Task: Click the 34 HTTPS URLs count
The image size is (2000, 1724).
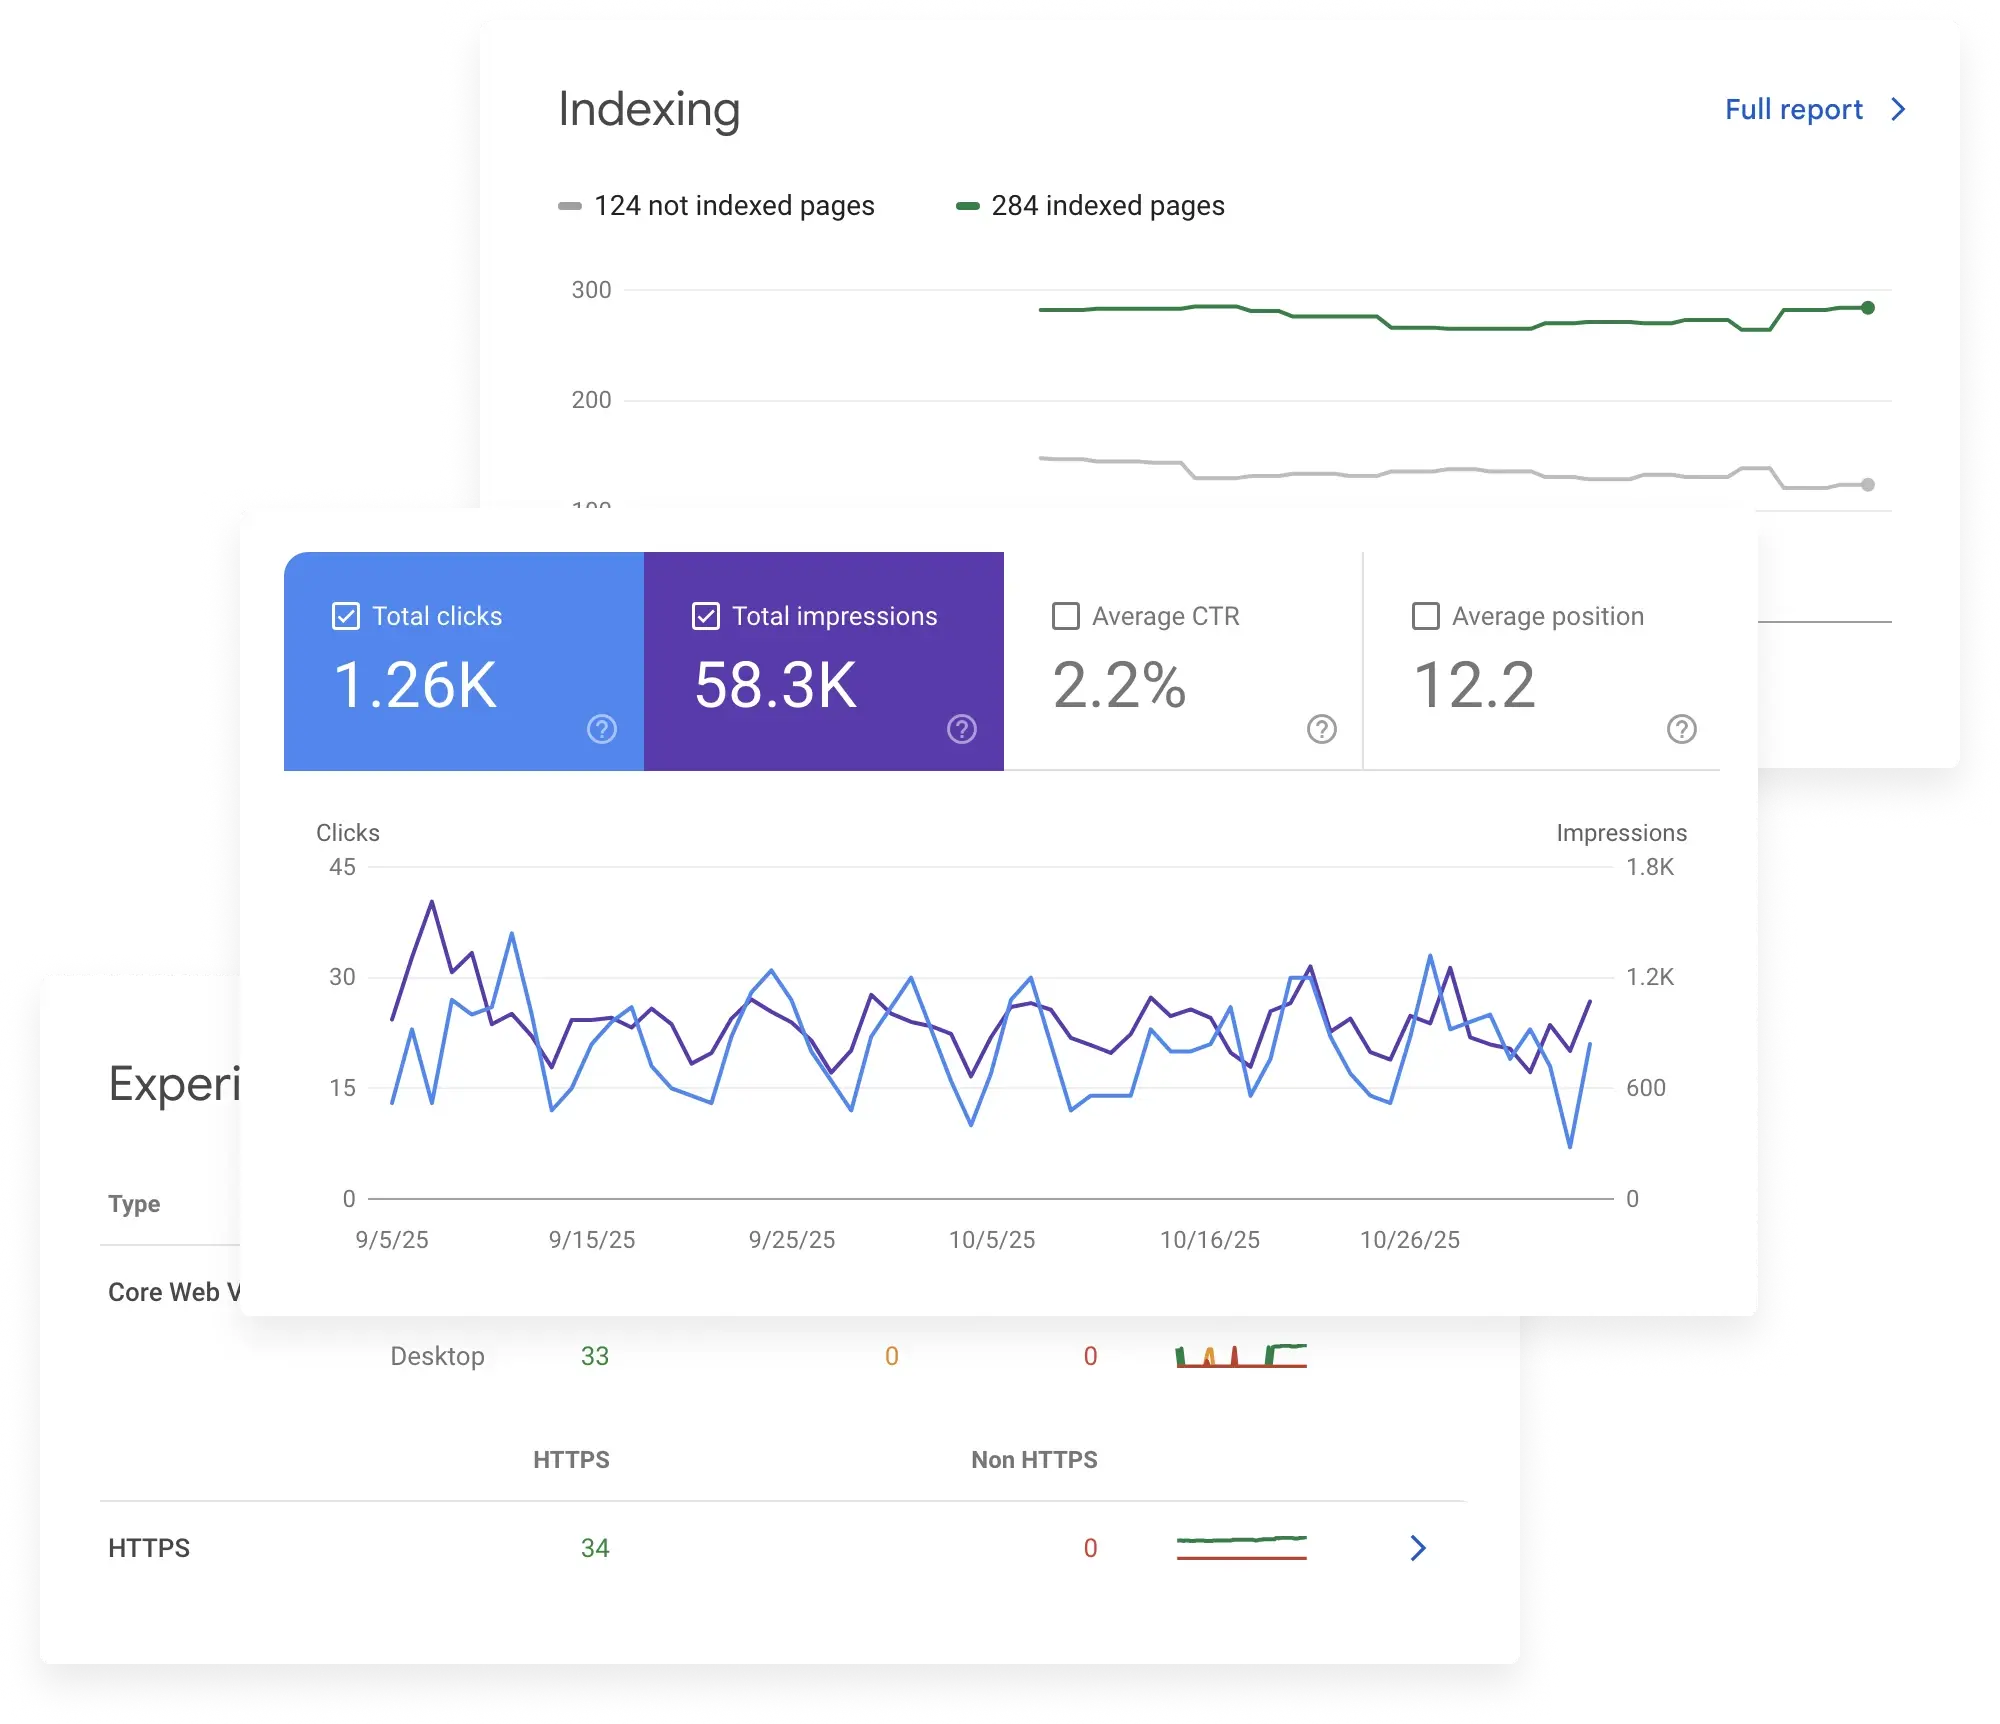Action: (x=595, y=1548)
